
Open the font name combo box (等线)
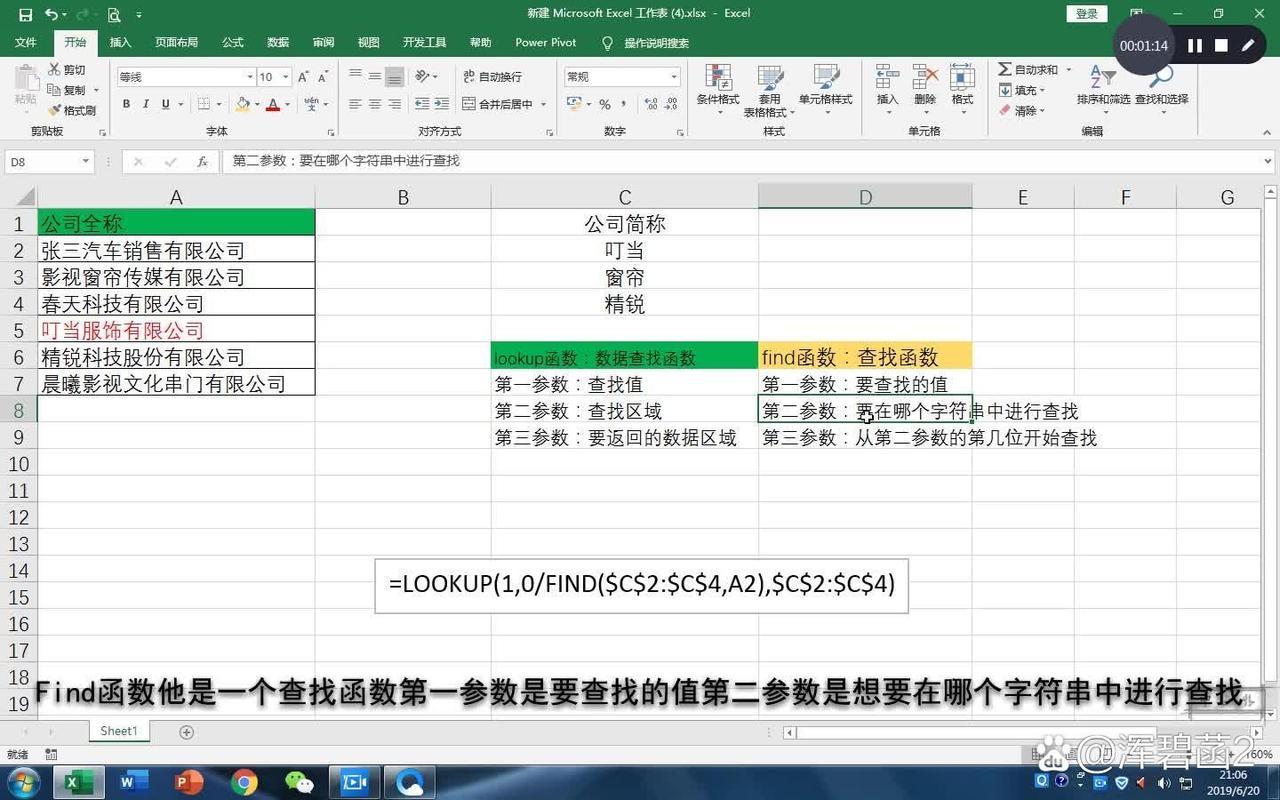click(186, 77)
